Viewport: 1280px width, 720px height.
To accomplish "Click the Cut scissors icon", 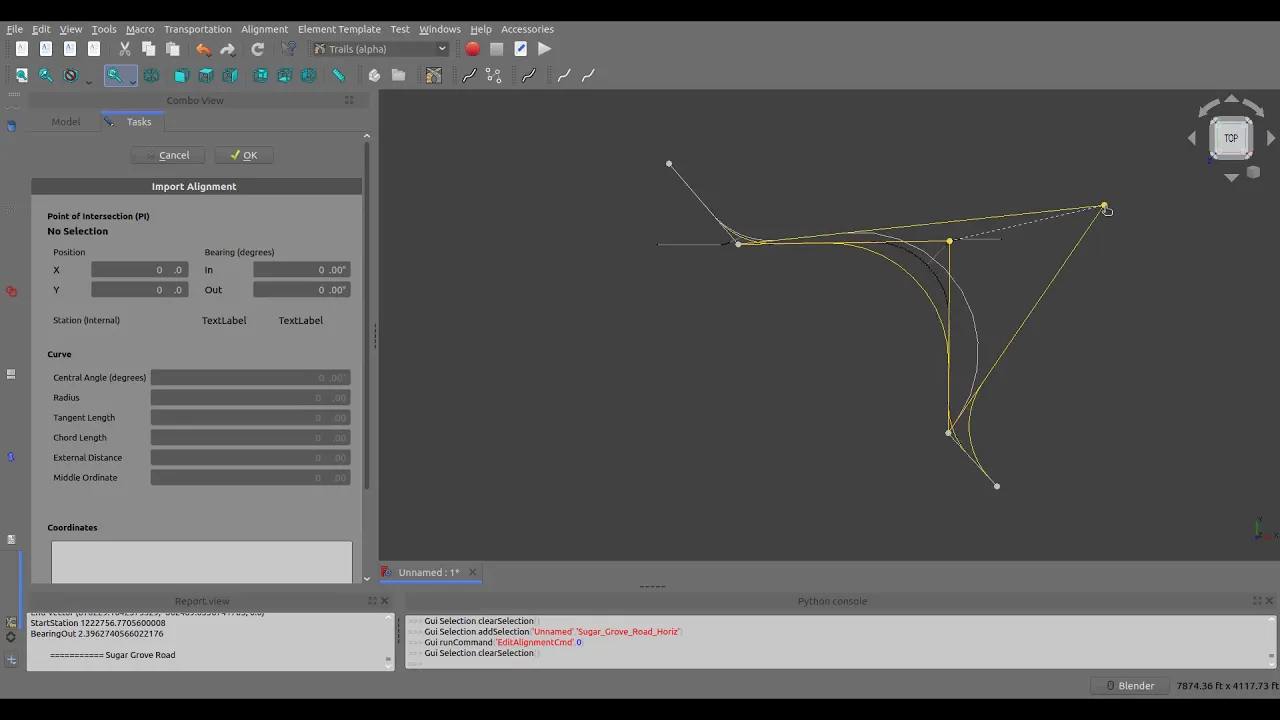I will (124, 49).
